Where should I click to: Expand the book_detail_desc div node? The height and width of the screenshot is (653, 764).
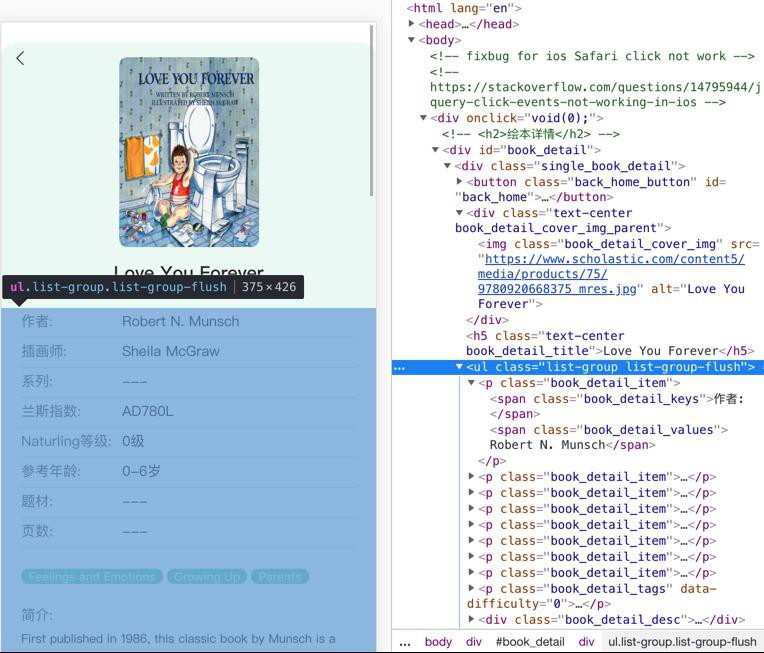pyautogui.click(x=471, y=619)
